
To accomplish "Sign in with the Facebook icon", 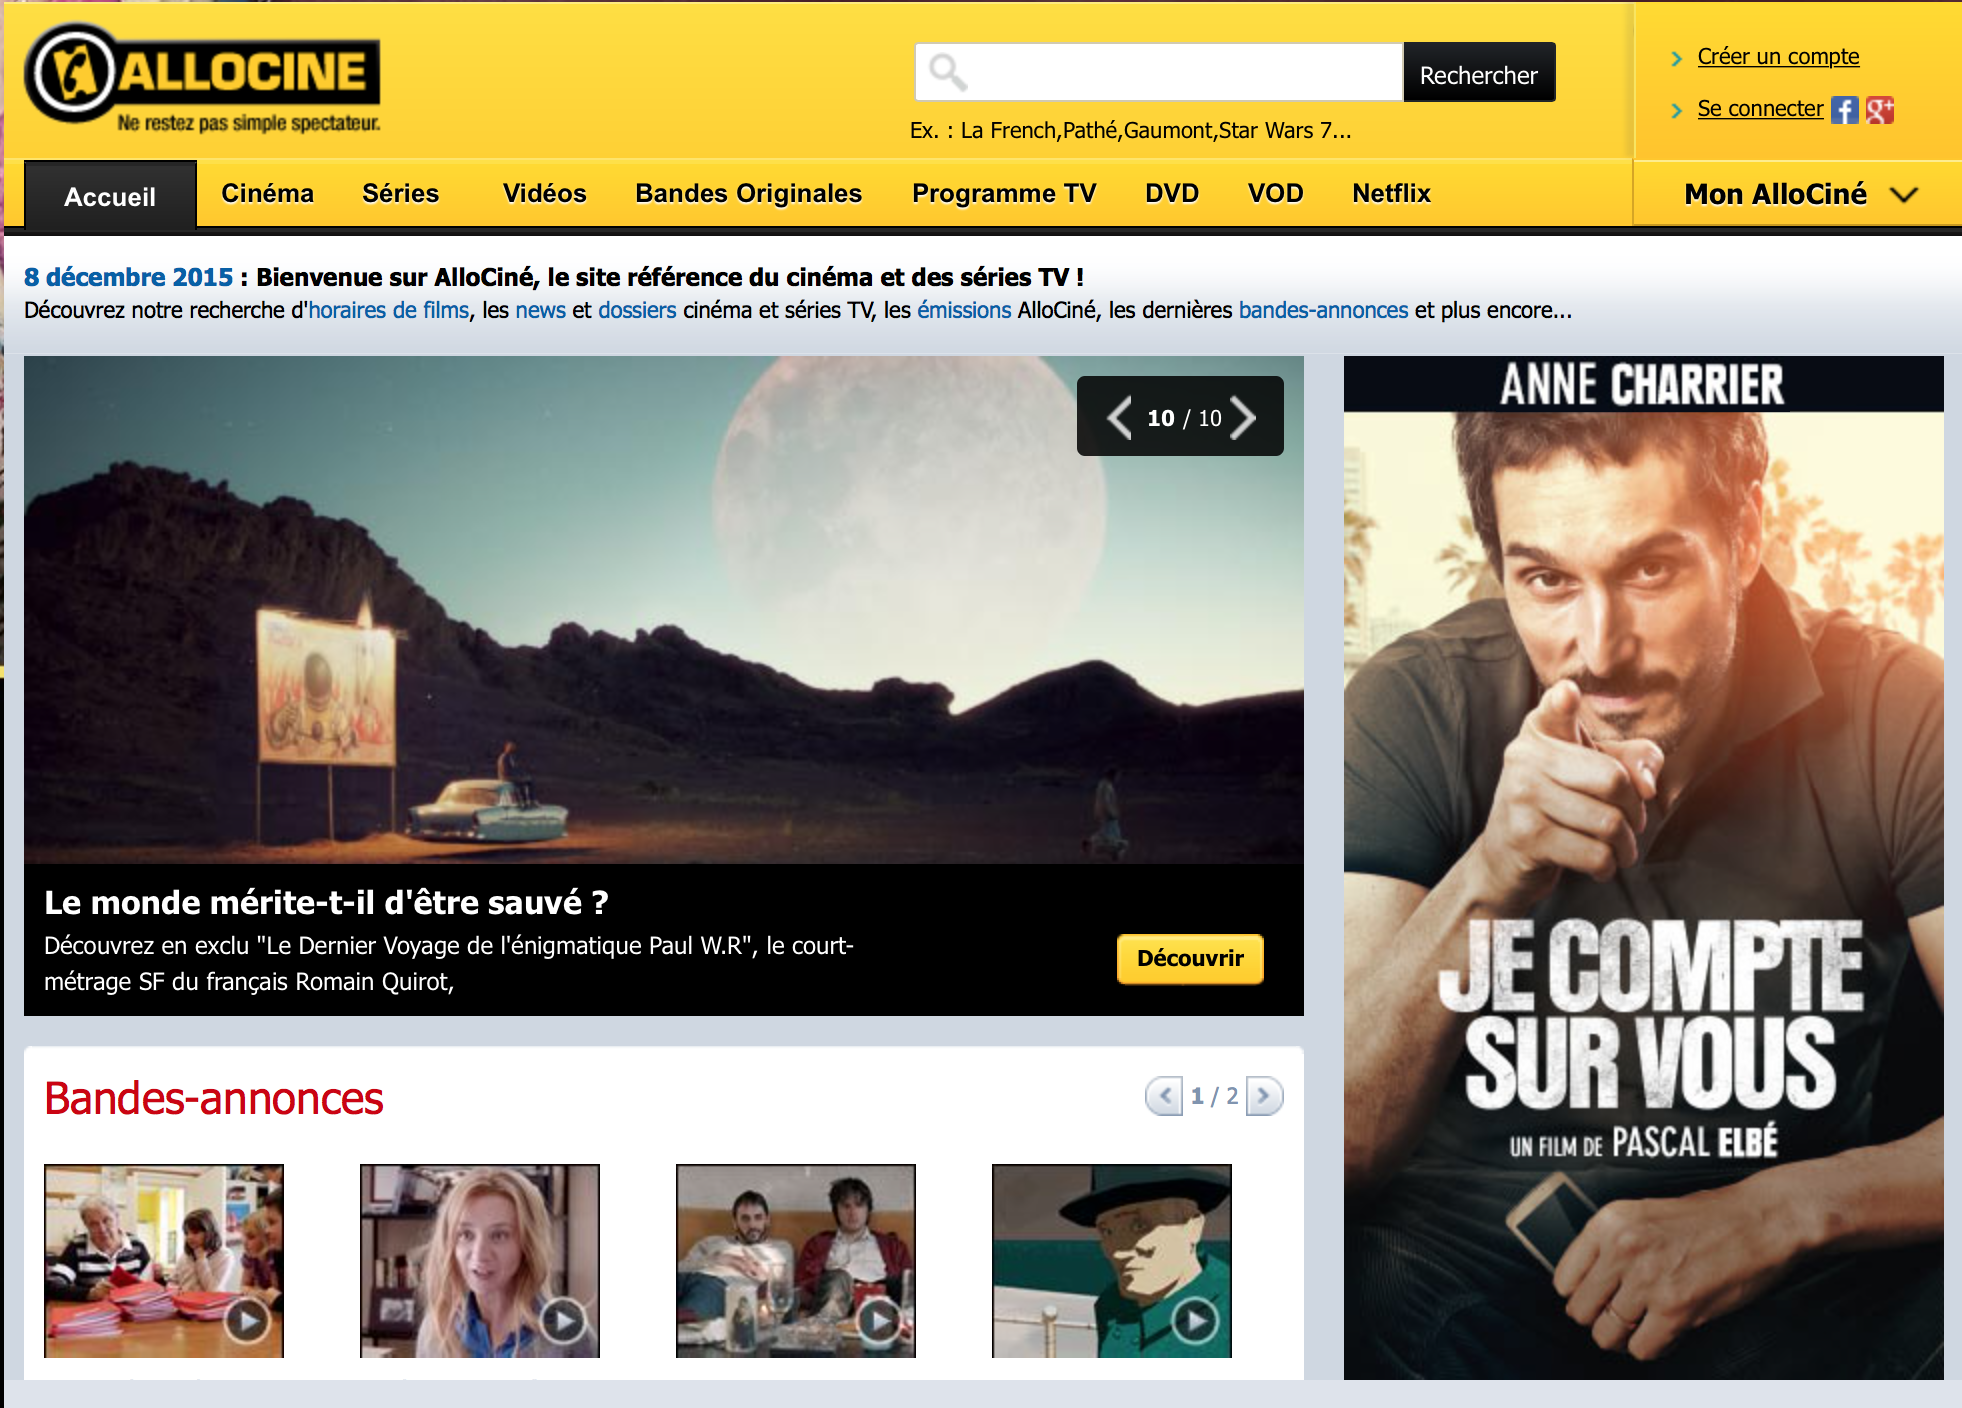I will click(x=1844, y=110).
